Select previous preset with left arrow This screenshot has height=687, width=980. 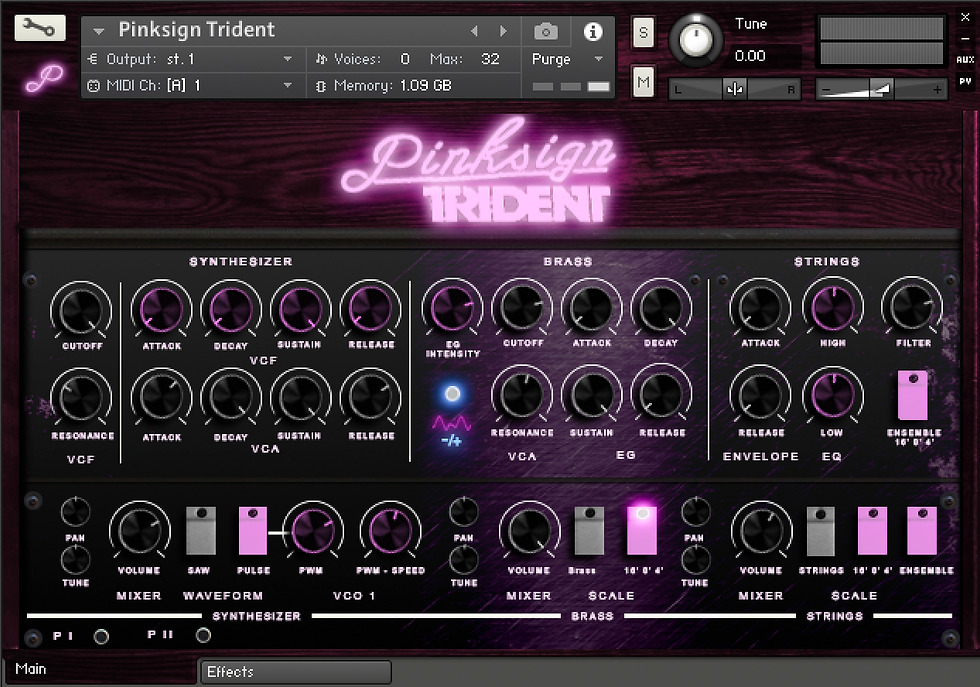click(474, 31)
